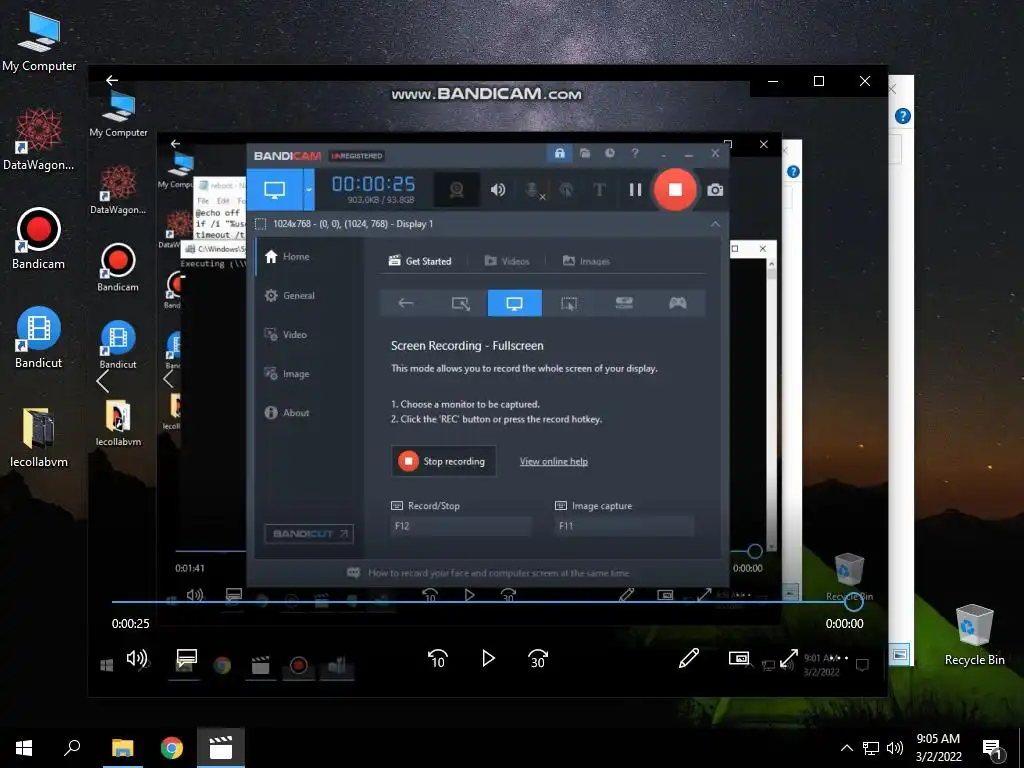Open General settings in Bandicam sidebar
The image size is (1024, 768).
pyautogui.click(x=289, y=296)
